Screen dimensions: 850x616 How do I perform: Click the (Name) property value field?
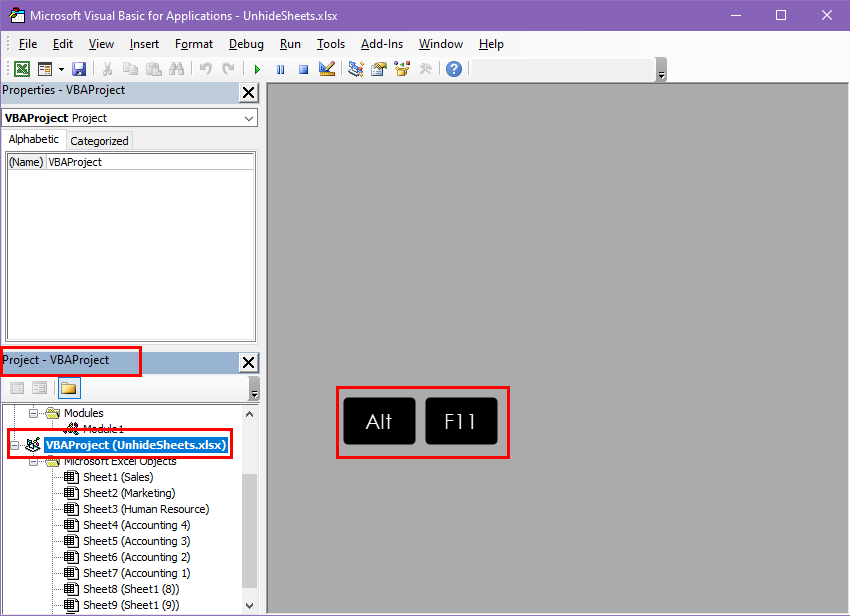tap(150, 162)
